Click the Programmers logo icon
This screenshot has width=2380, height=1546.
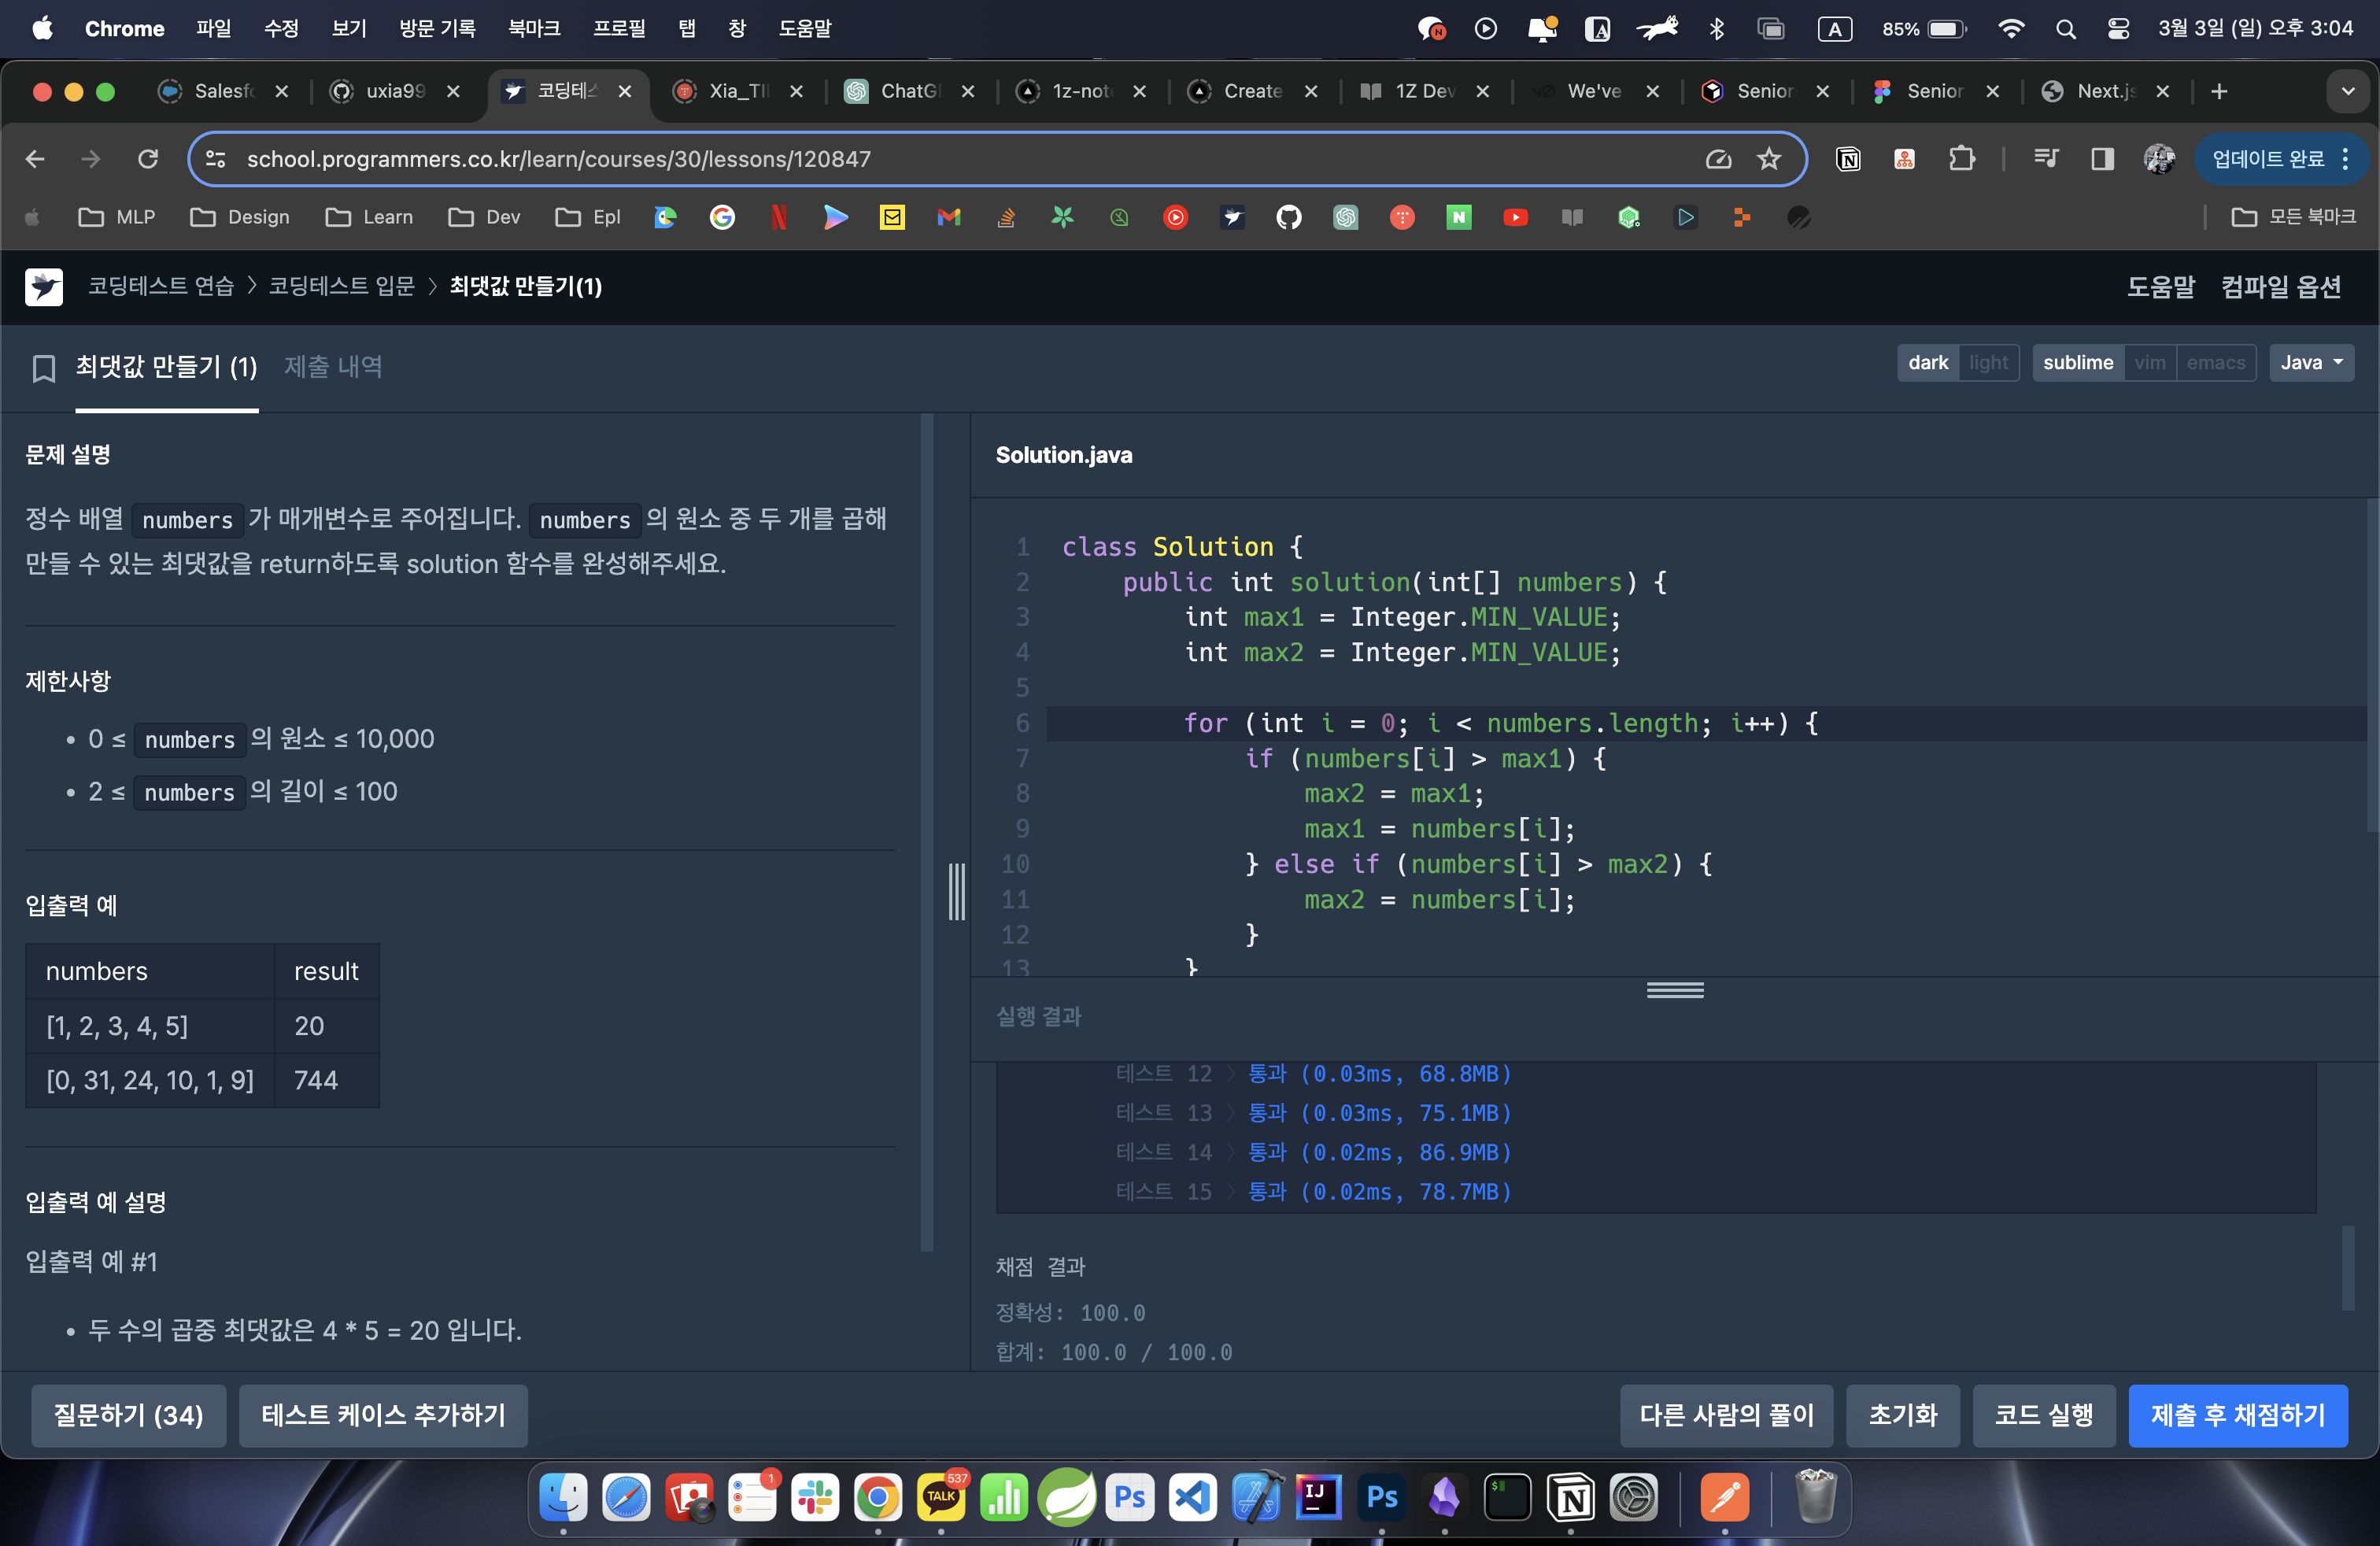coord(43,287)
